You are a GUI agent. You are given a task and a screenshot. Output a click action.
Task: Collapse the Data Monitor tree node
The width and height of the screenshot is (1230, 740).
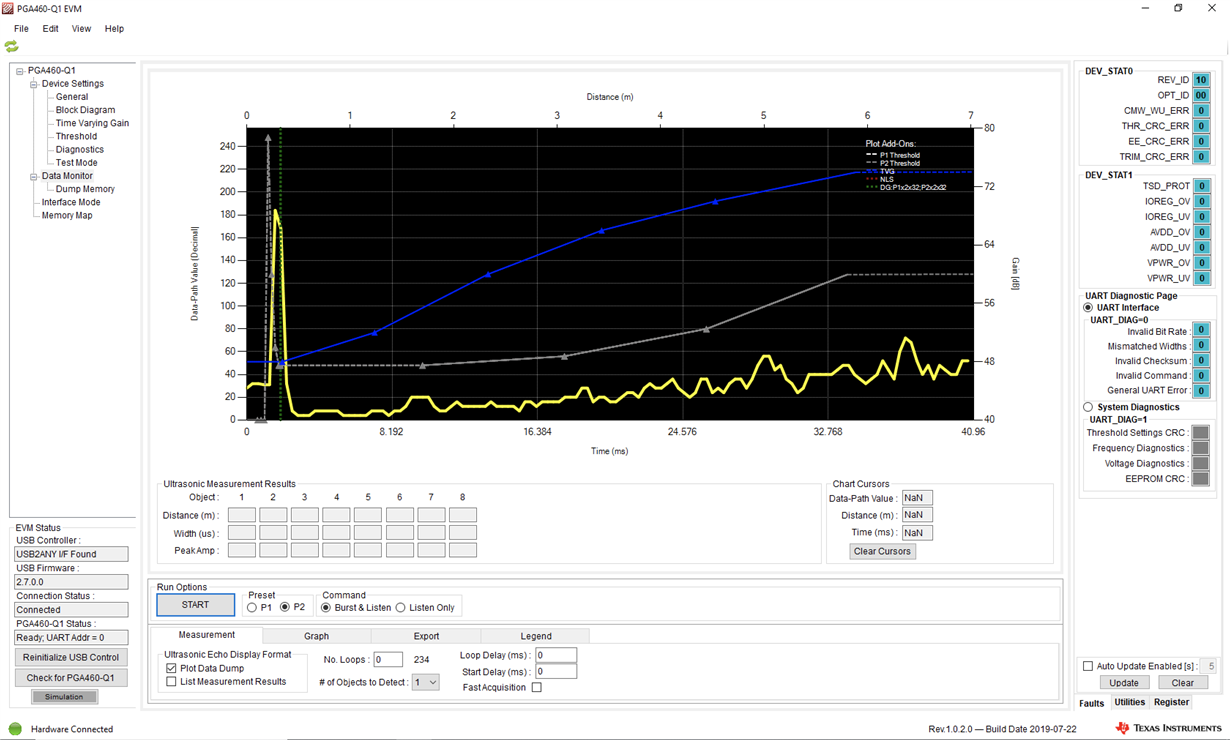click(x=34, y=176)
